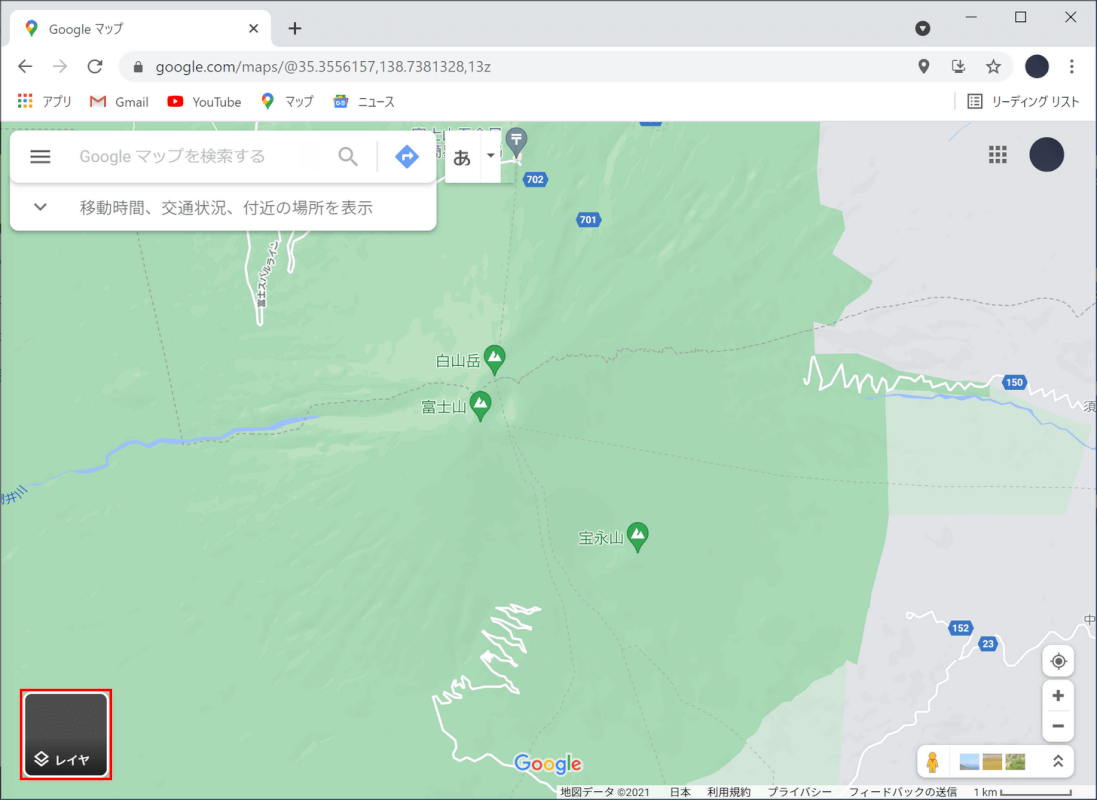
Task: Toggle the 1 km map scale
Action: (1022, 792)
